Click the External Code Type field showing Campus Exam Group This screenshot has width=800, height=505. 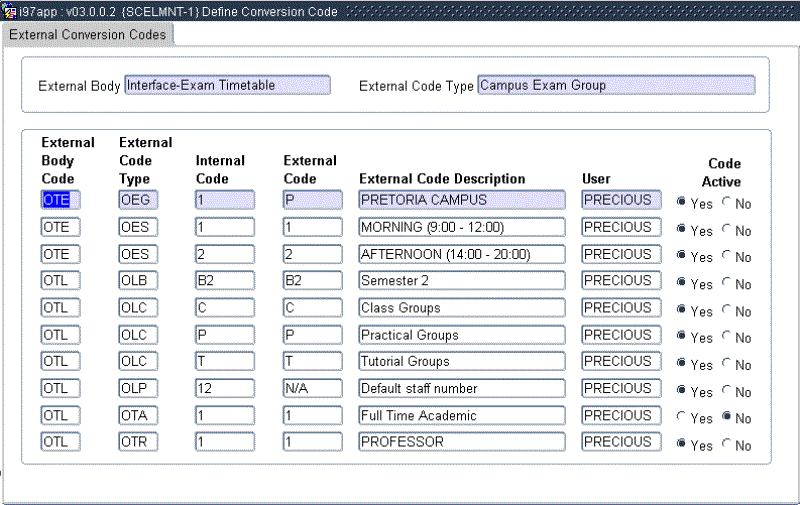click(x=615, y=85)
